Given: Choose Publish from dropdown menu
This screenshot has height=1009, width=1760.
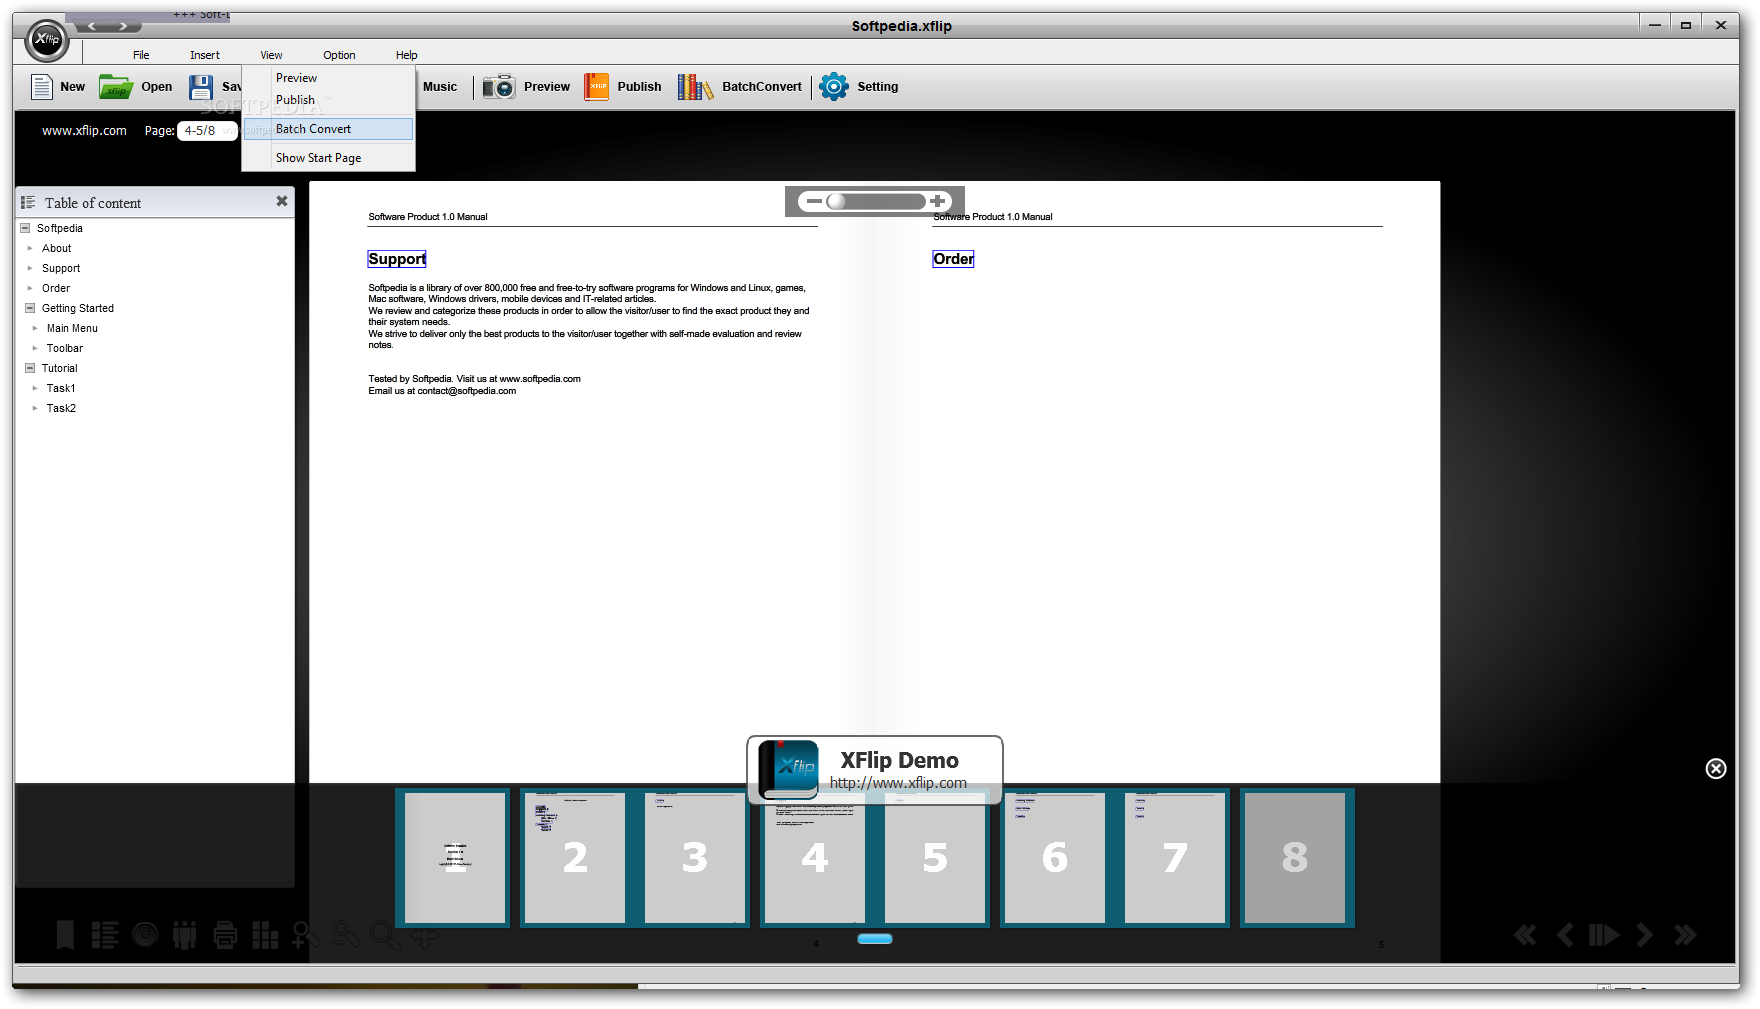Looking at the screenshot, I should point(329,100).
